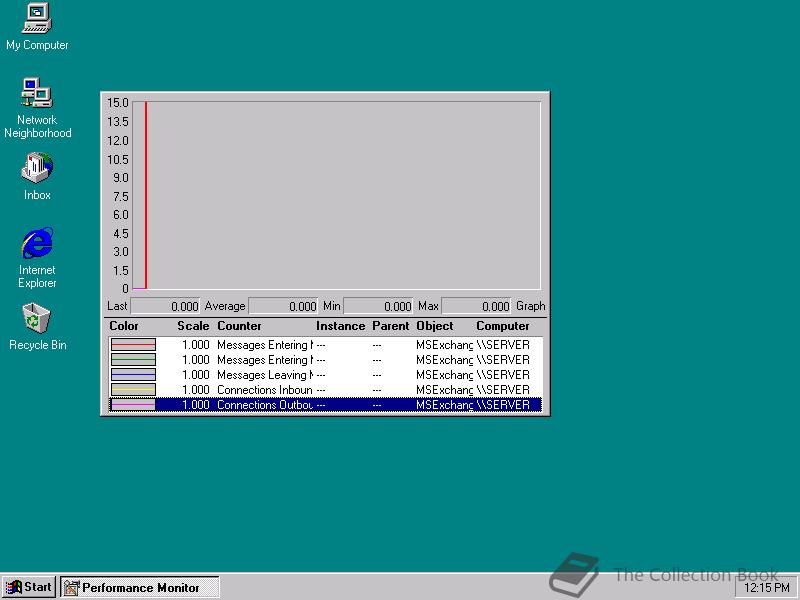Open the Recycle Bin icon
This screenshot has width=800, height=600.
click(37, 327)
